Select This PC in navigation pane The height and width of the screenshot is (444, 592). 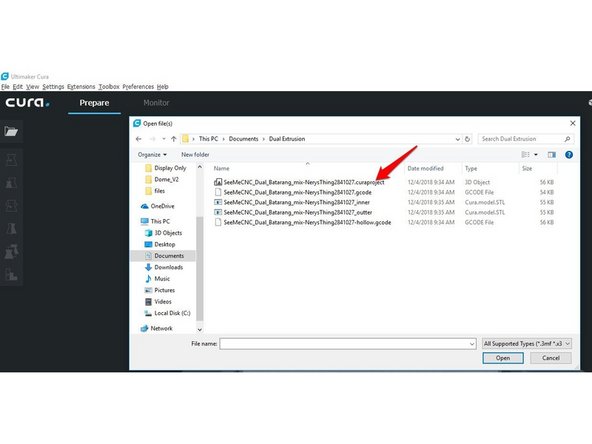pyautogui.click(x=155, y=221)
